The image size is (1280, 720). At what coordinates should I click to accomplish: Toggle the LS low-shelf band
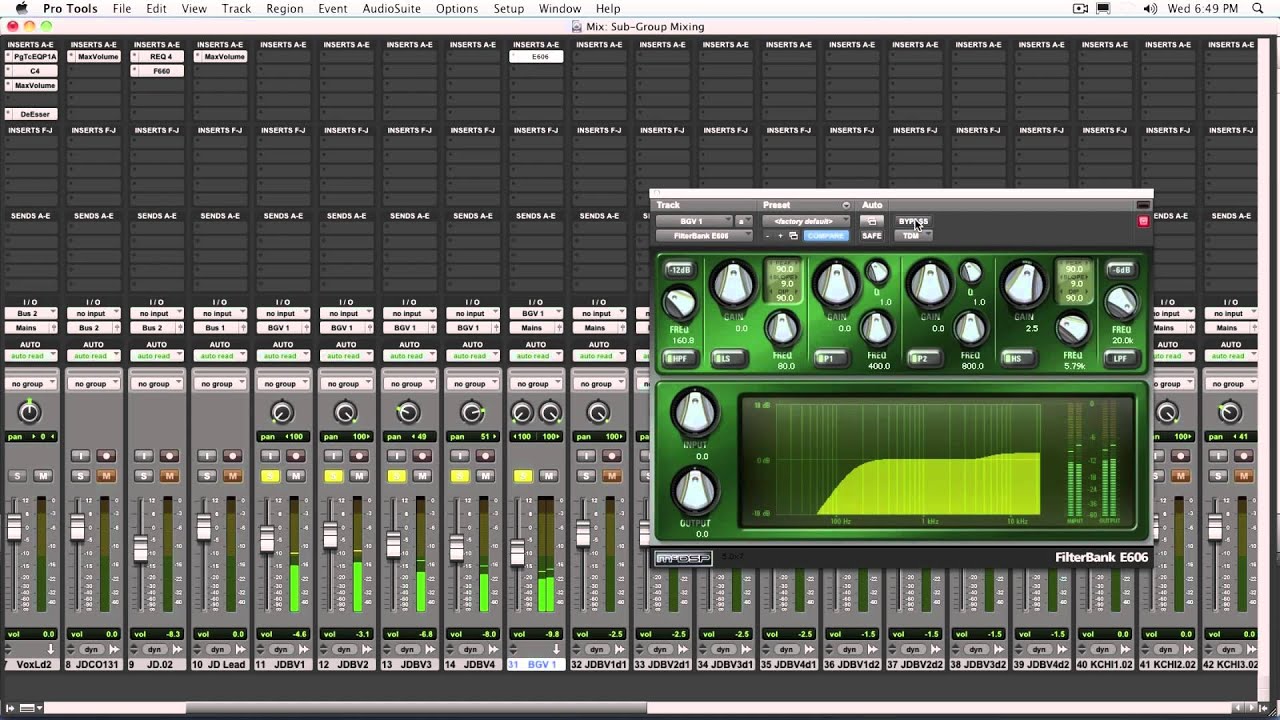click(730, 358)
